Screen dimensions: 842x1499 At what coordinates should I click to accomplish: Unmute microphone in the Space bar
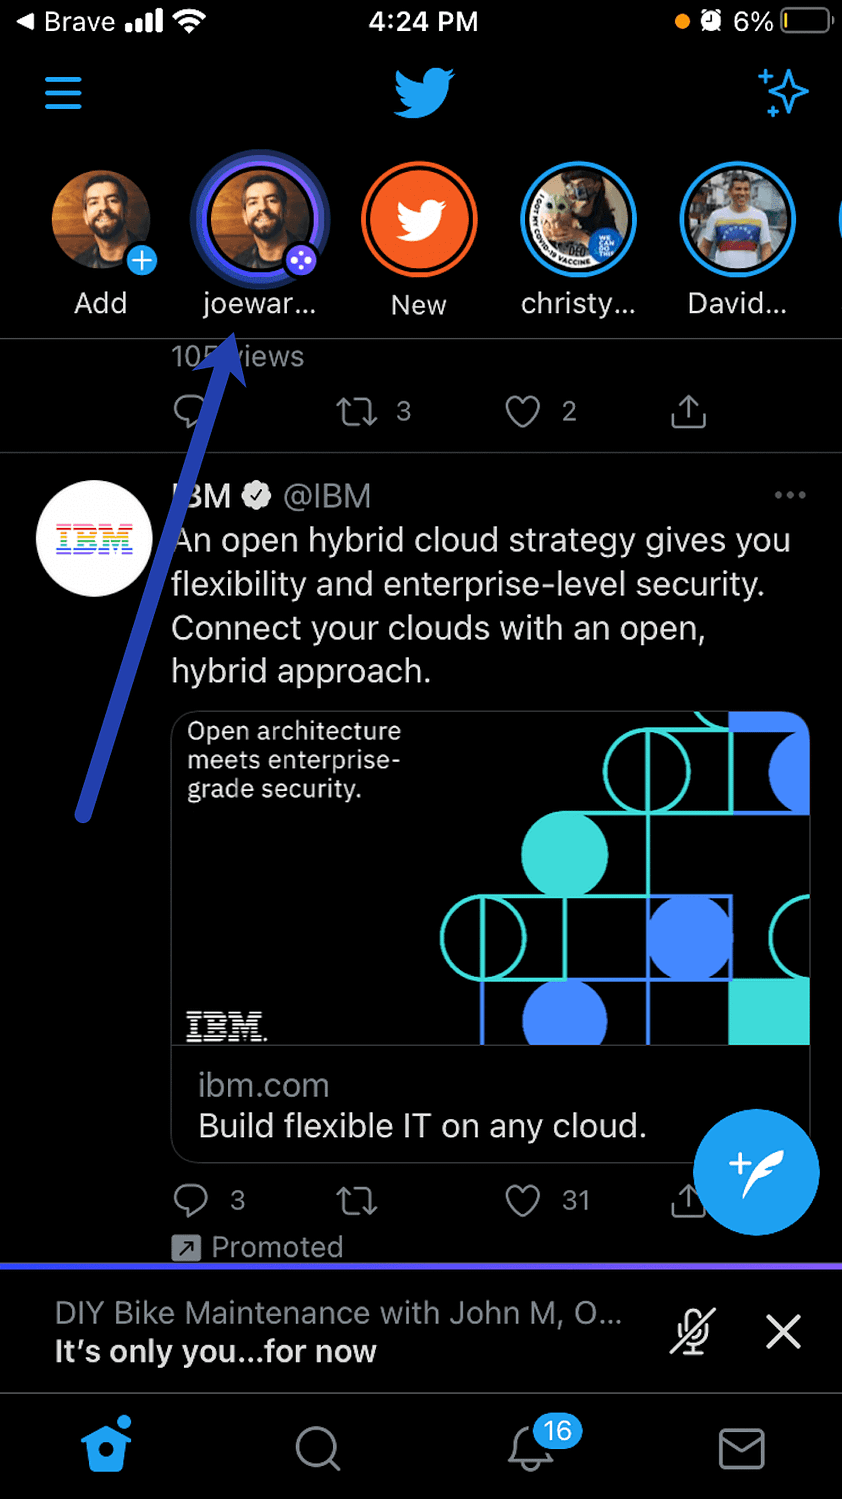click(x=691, y=1331)
